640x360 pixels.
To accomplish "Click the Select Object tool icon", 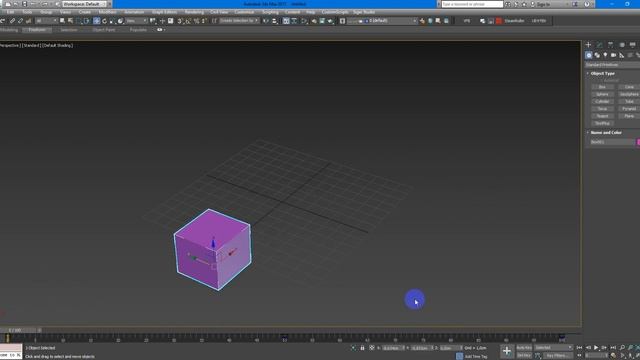I will click(62, 20).
